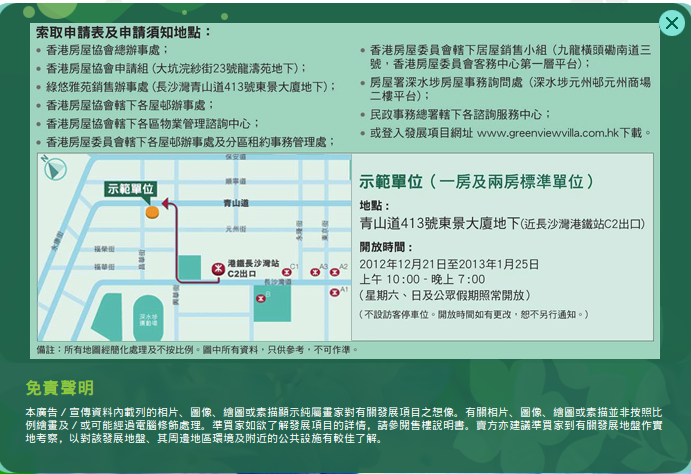Click the MTR exit A1 icon
This screenshot has width=691, height=474.
tap(335, 293)
